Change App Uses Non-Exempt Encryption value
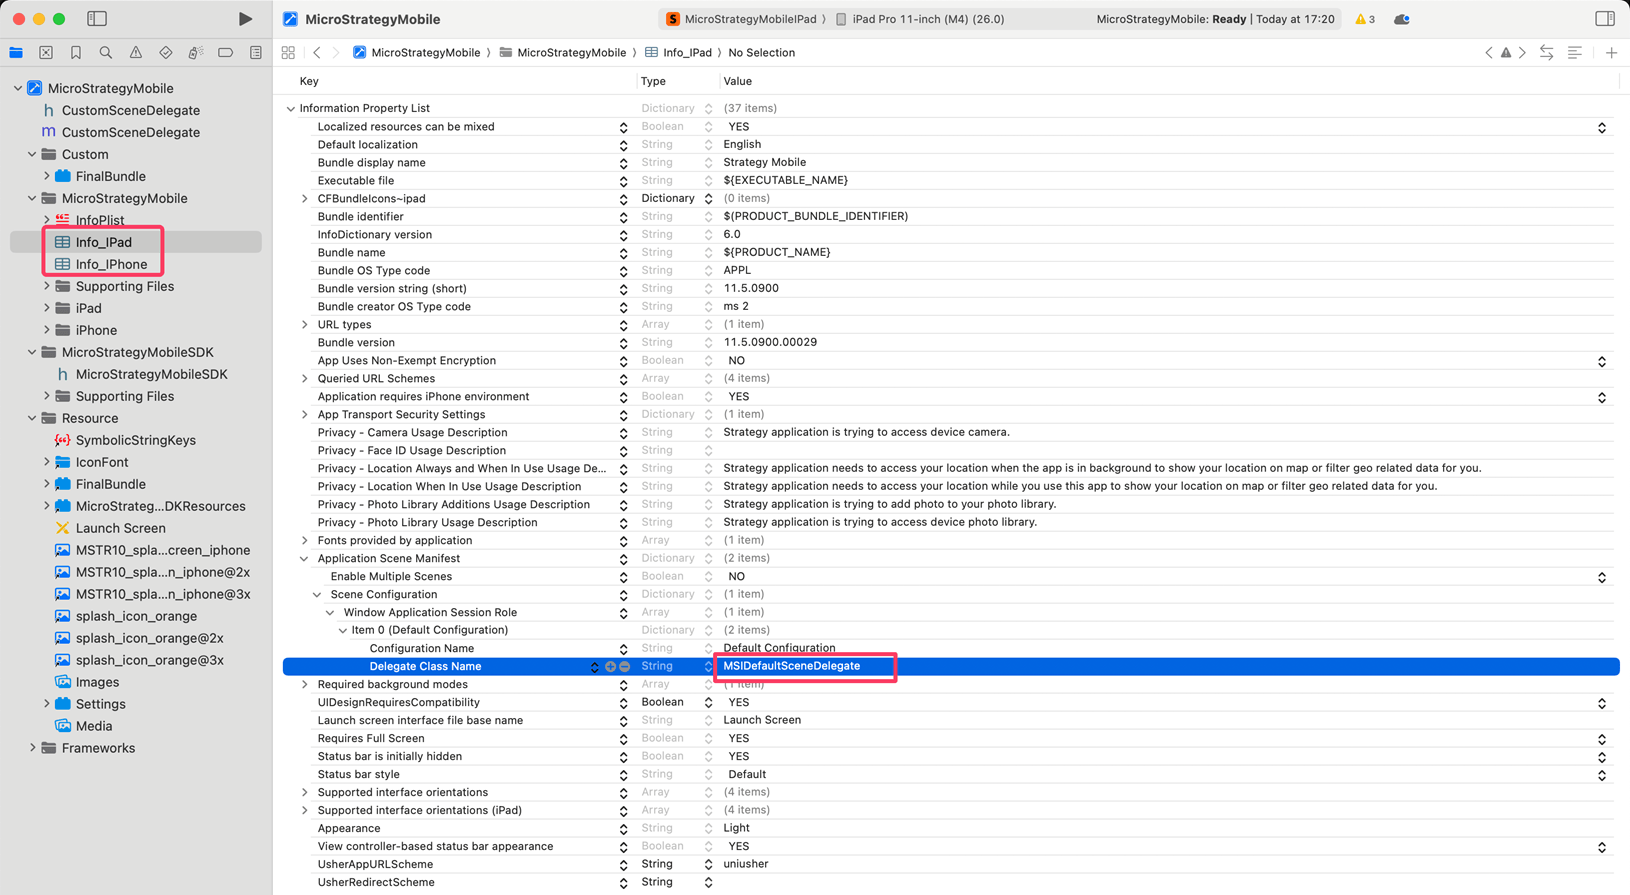Screen dimensions: 1630x895 1601,361
